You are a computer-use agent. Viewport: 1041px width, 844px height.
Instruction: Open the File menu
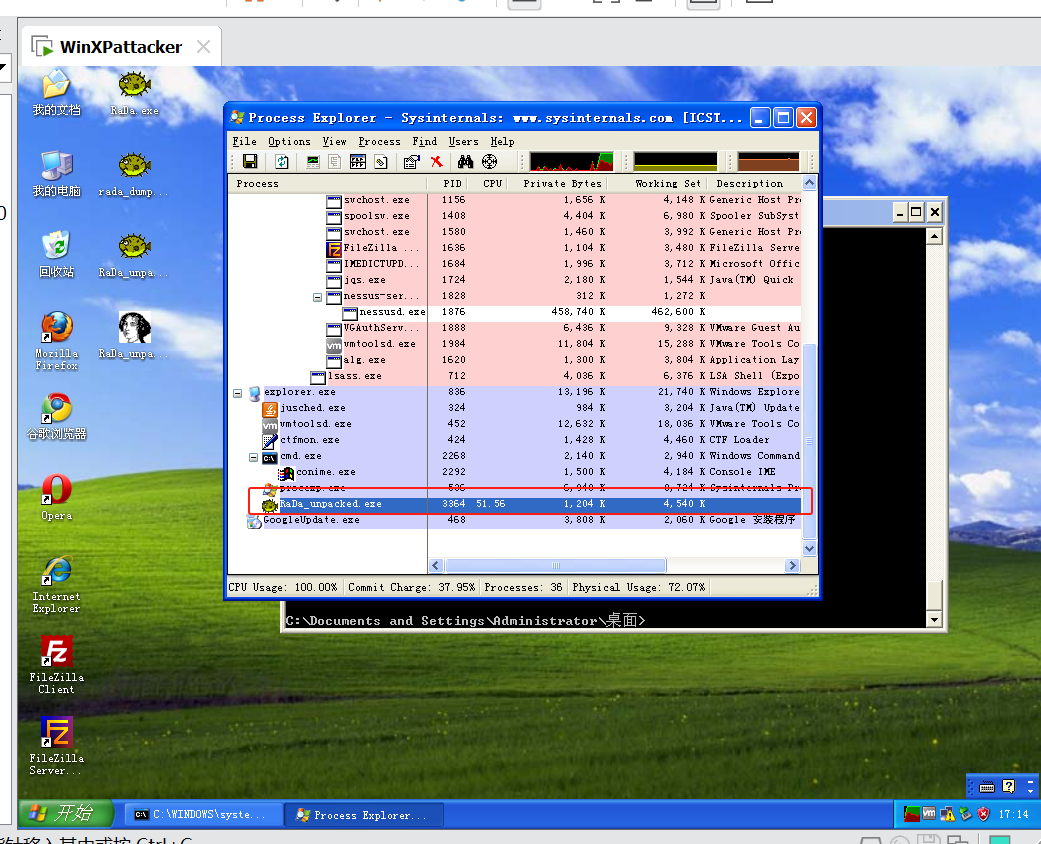[244, 141]
